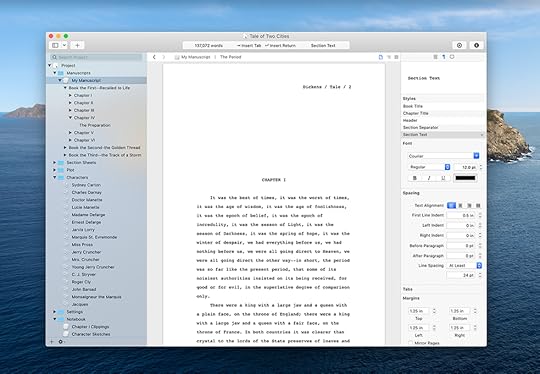Select The Preparation section
This screenshot has height=374, width=540.
tap(95, 125)
